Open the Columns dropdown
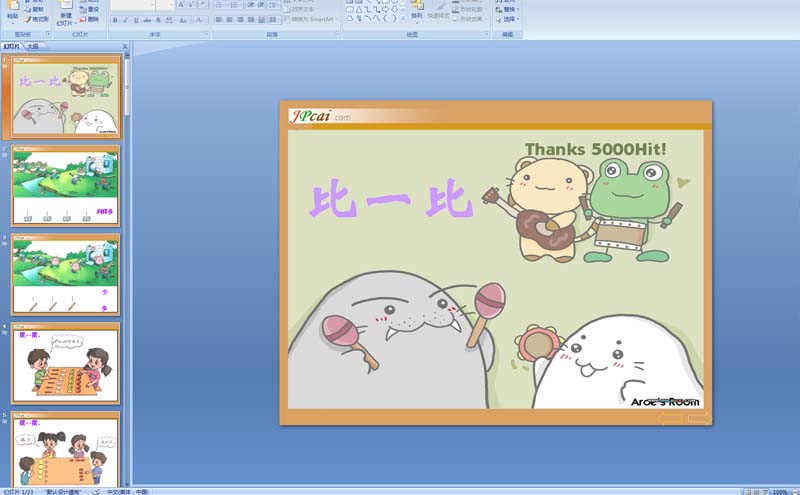The width and height of the screenshot is (800, 495). click(274, 20)
